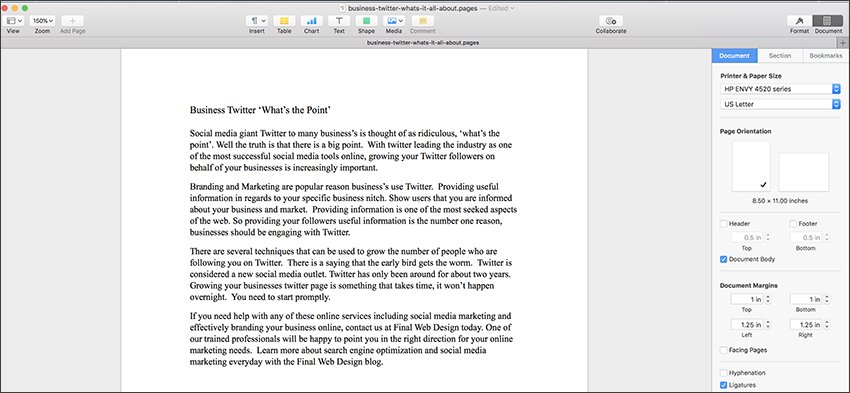Image resolution: width=850 pixels, height=393 pixels.
Task: Click the Left margin 1.25 in field
Action: (746, 325)
